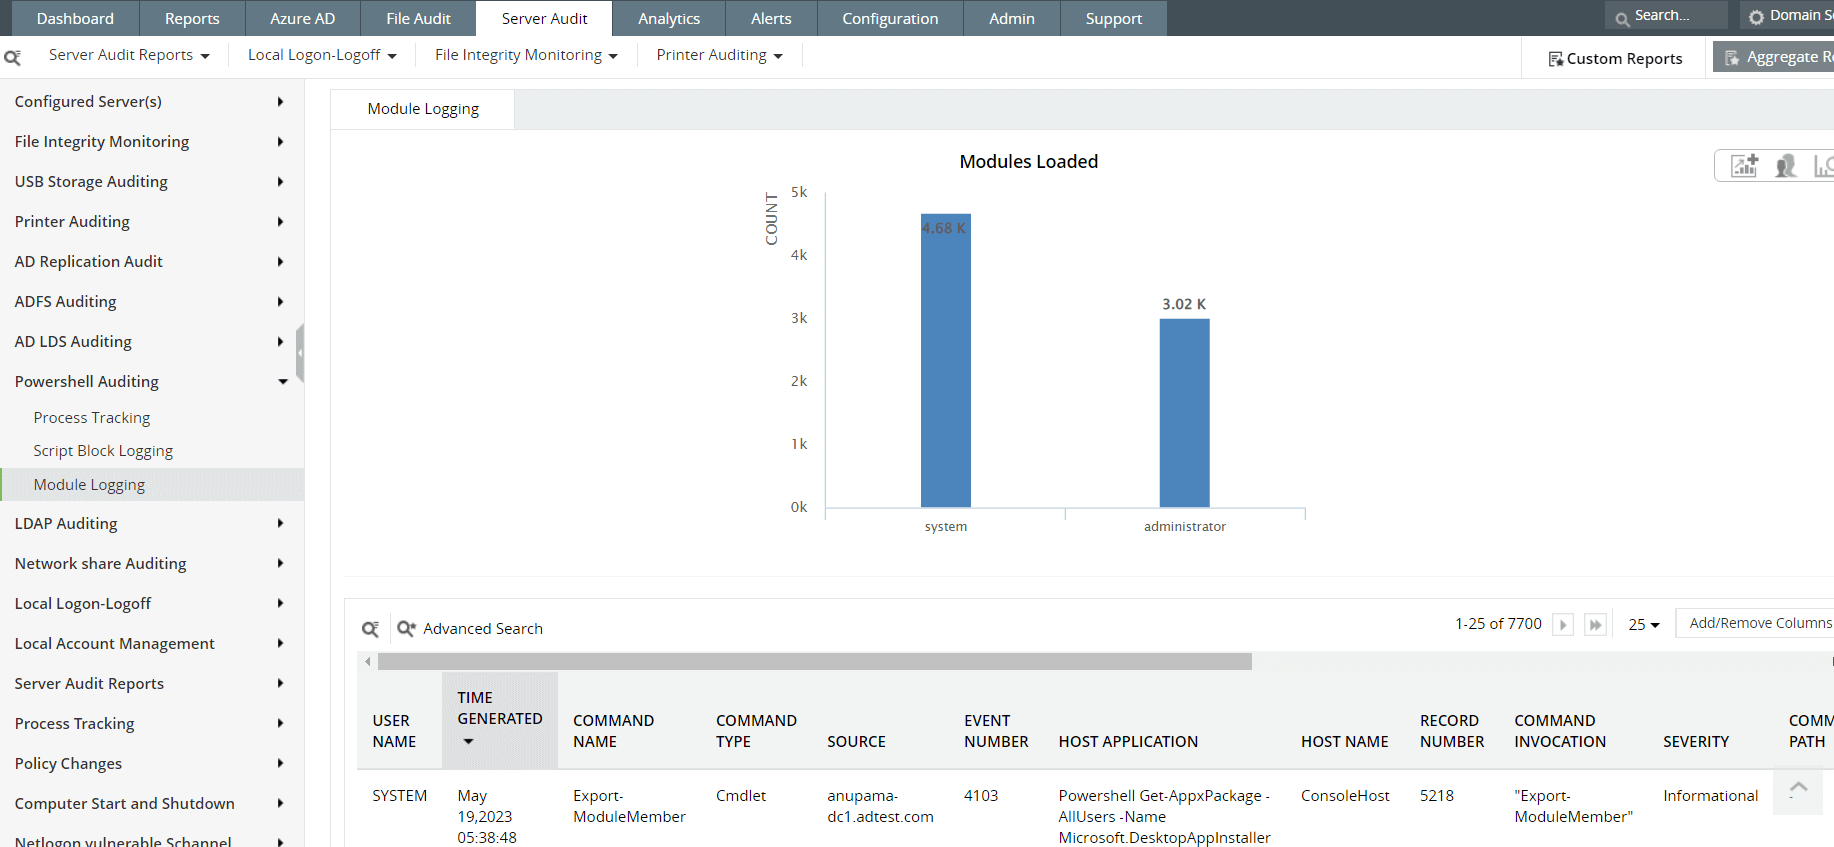Jump to last page of results

tap(1595, 625)
